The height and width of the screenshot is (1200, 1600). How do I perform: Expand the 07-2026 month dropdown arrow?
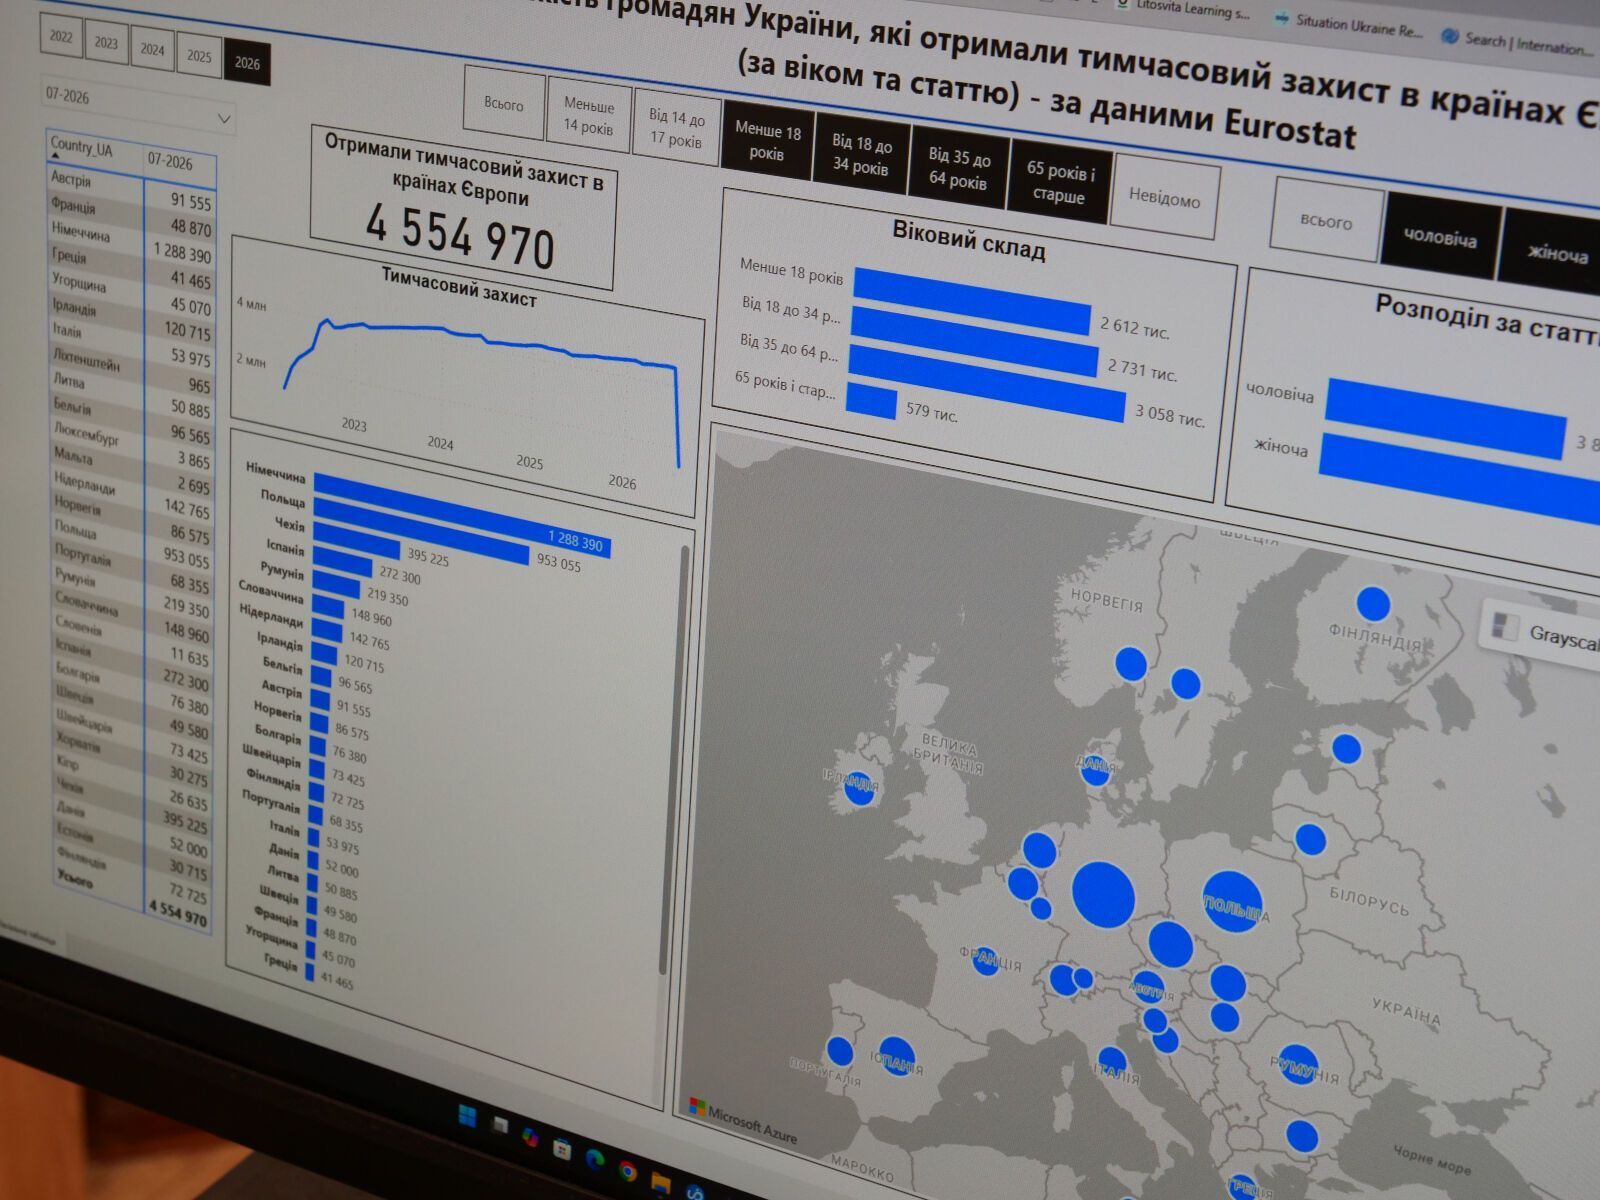224,119
